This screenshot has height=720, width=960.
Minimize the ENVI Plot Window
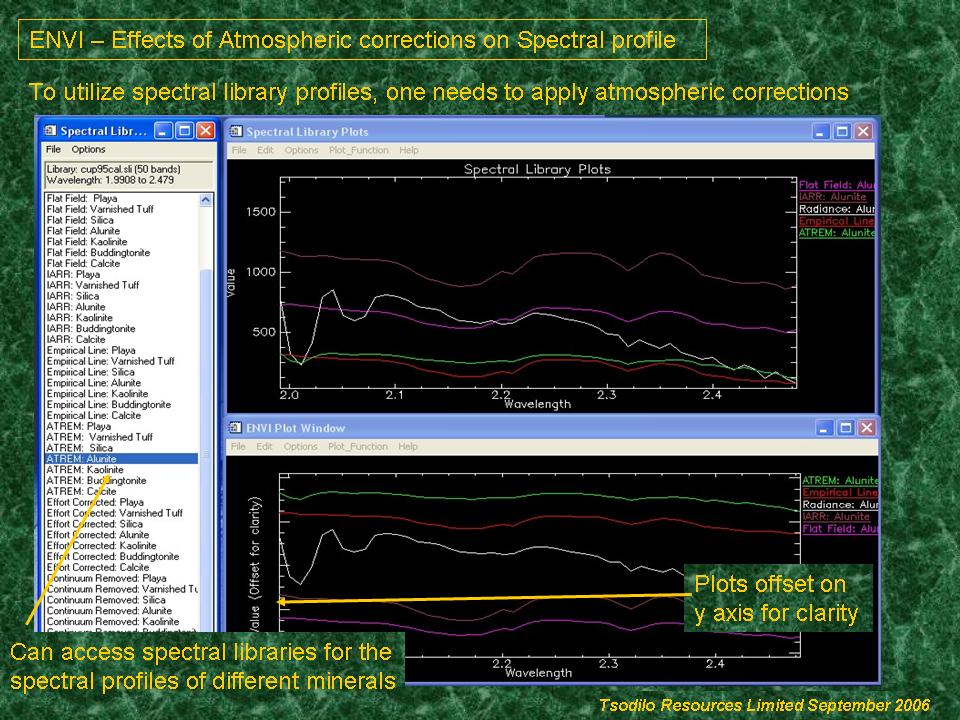tap(824, 427)
